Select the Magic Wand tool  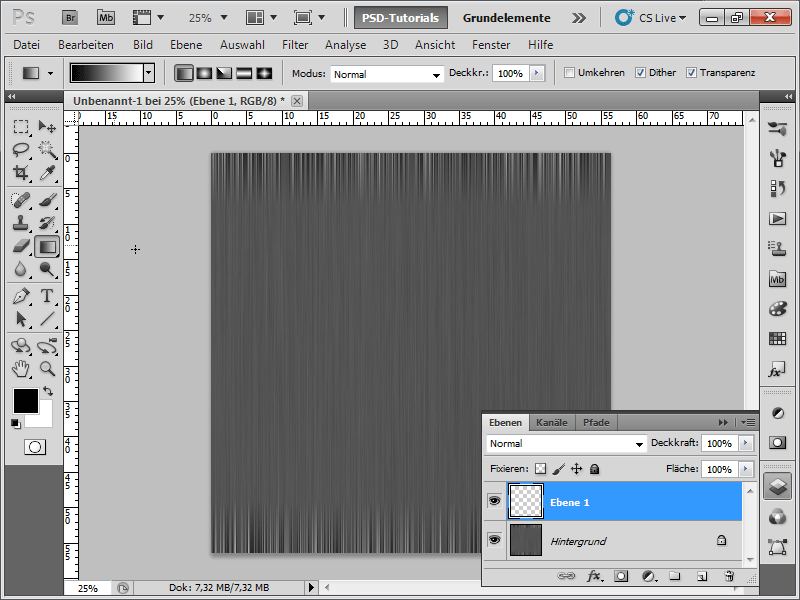[x=47, y=149]
